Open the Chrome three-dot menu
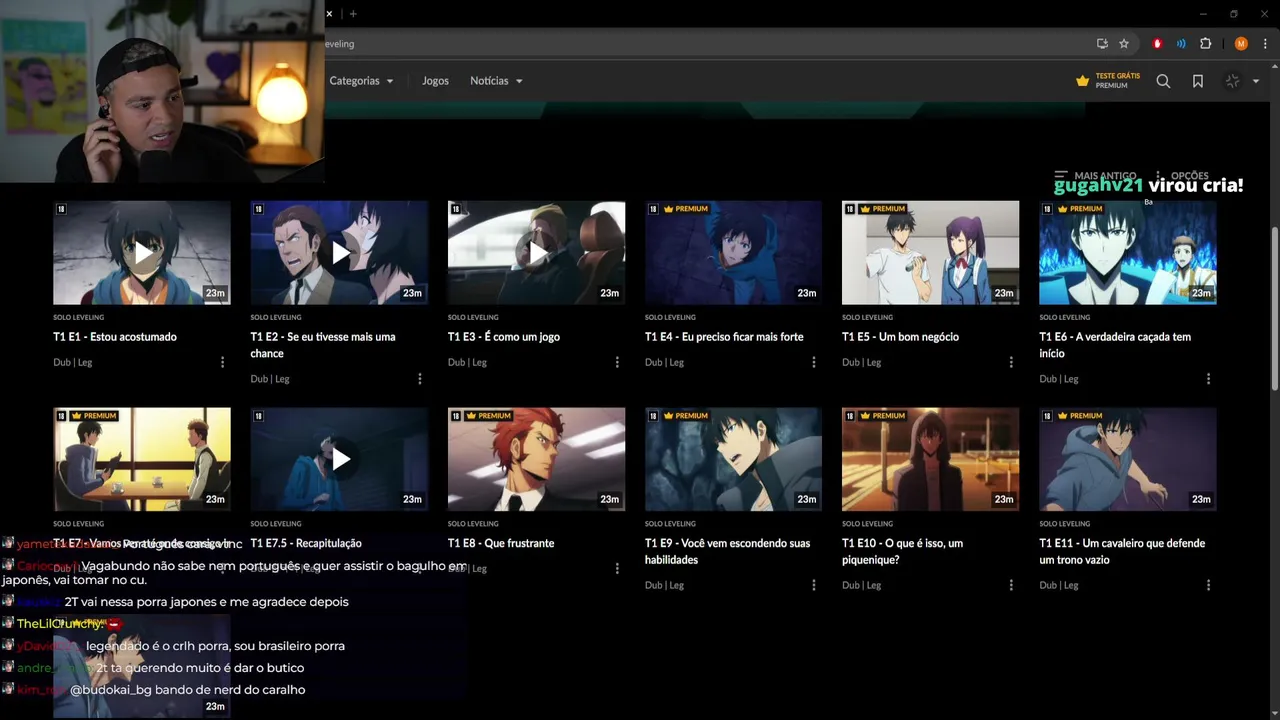Screen dimensions: 1280x720 pos(1265,44)
